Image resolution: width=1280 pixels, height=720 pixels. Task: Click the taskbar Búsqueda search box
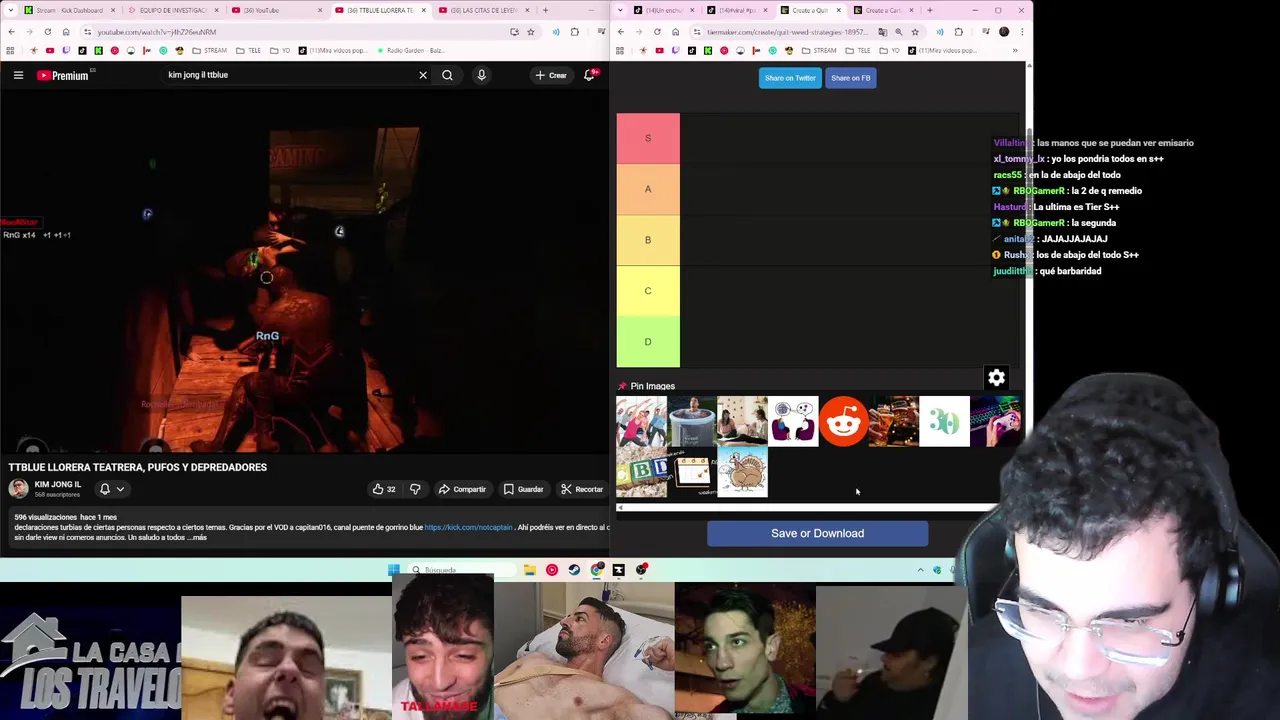(460, 570)
